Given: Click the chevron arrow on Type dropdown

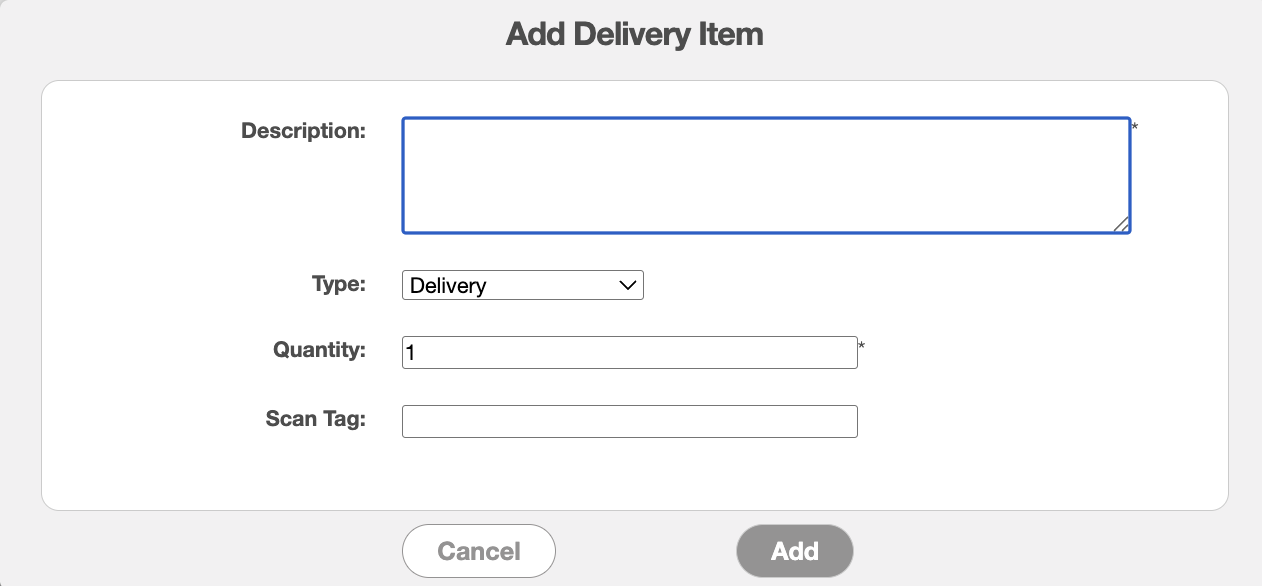Looking at the screenshot, I should coord(628,285).
